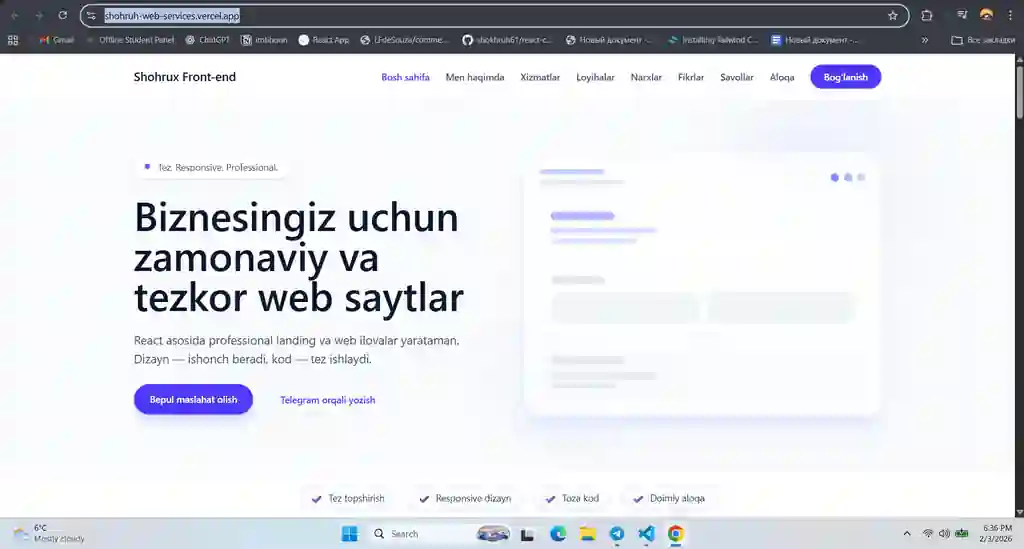Image resolution: width=1024 pixels, height=549 pixels.
Task: Open Loyihalar nav item
Action: click(595, 77)
